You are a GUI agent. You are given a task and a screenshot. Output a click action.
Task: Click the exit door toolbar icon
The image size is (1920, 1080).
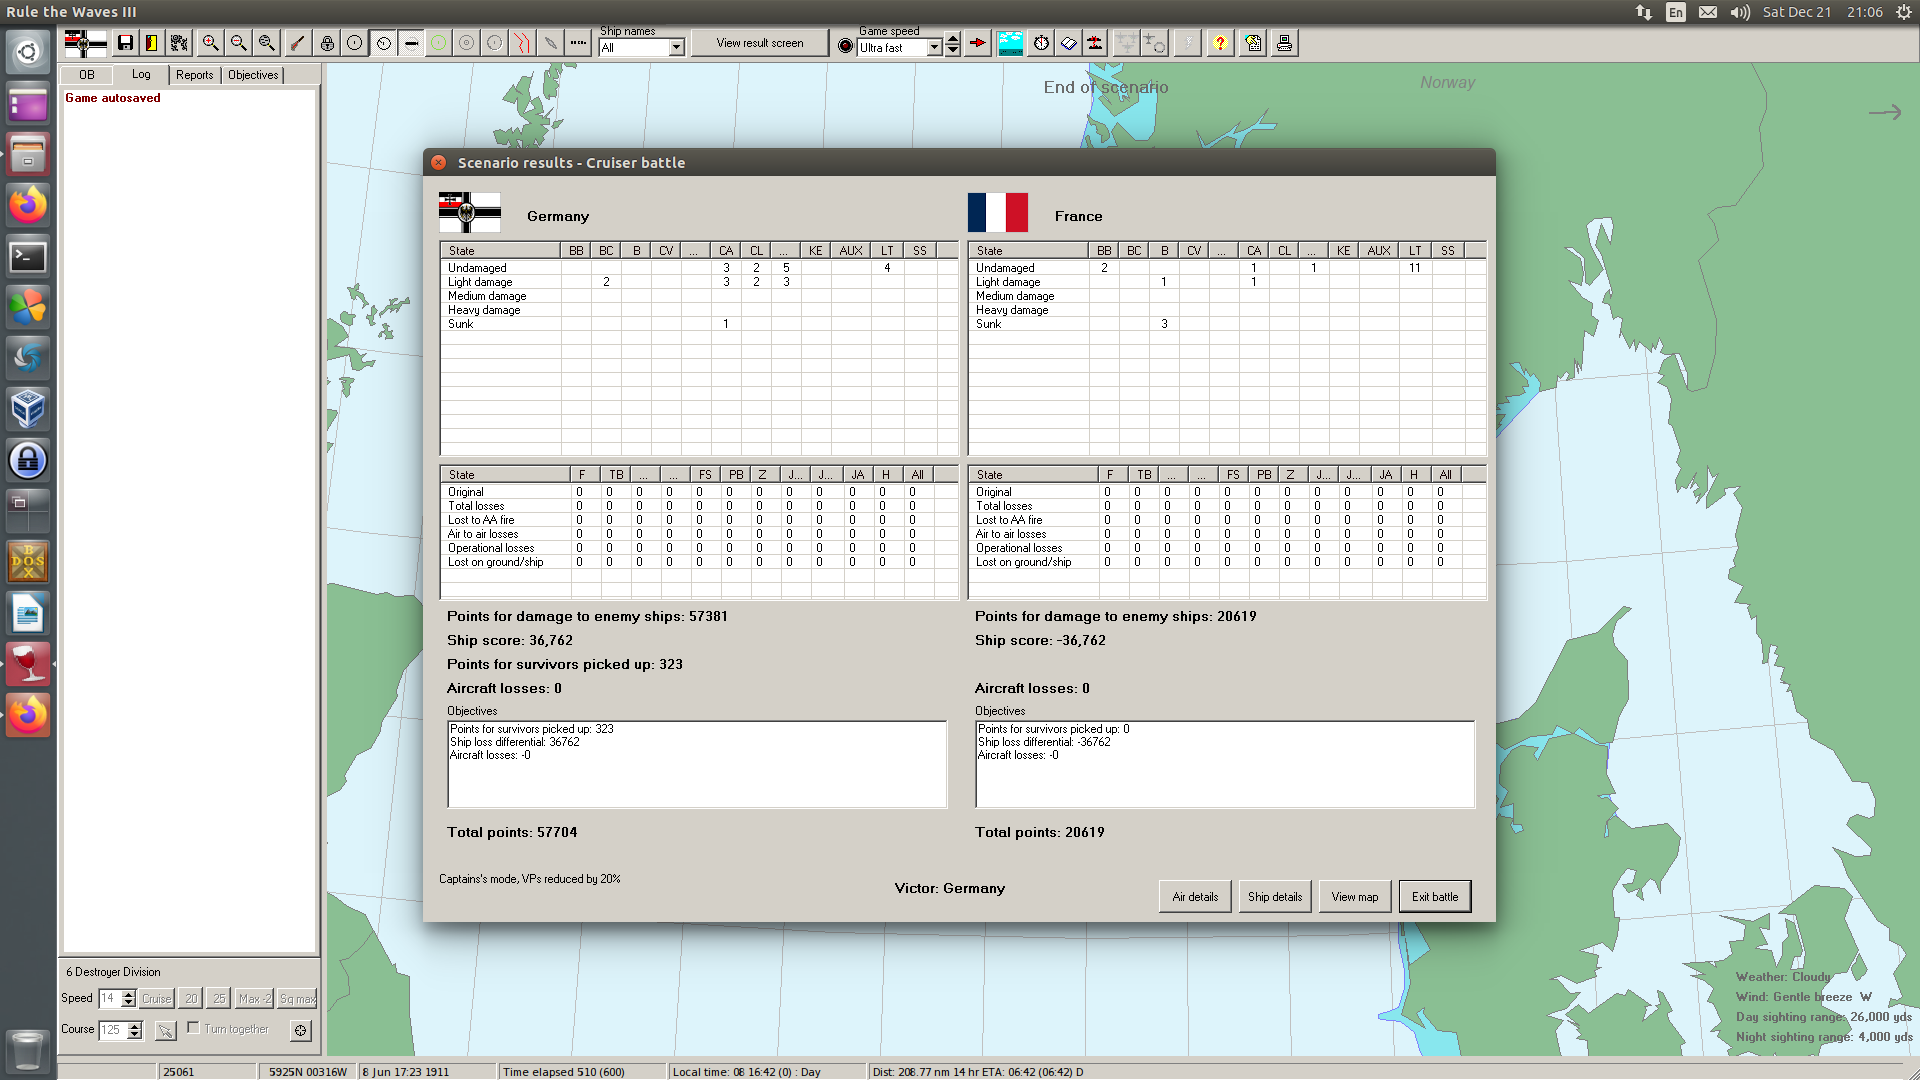coord(152,43)
